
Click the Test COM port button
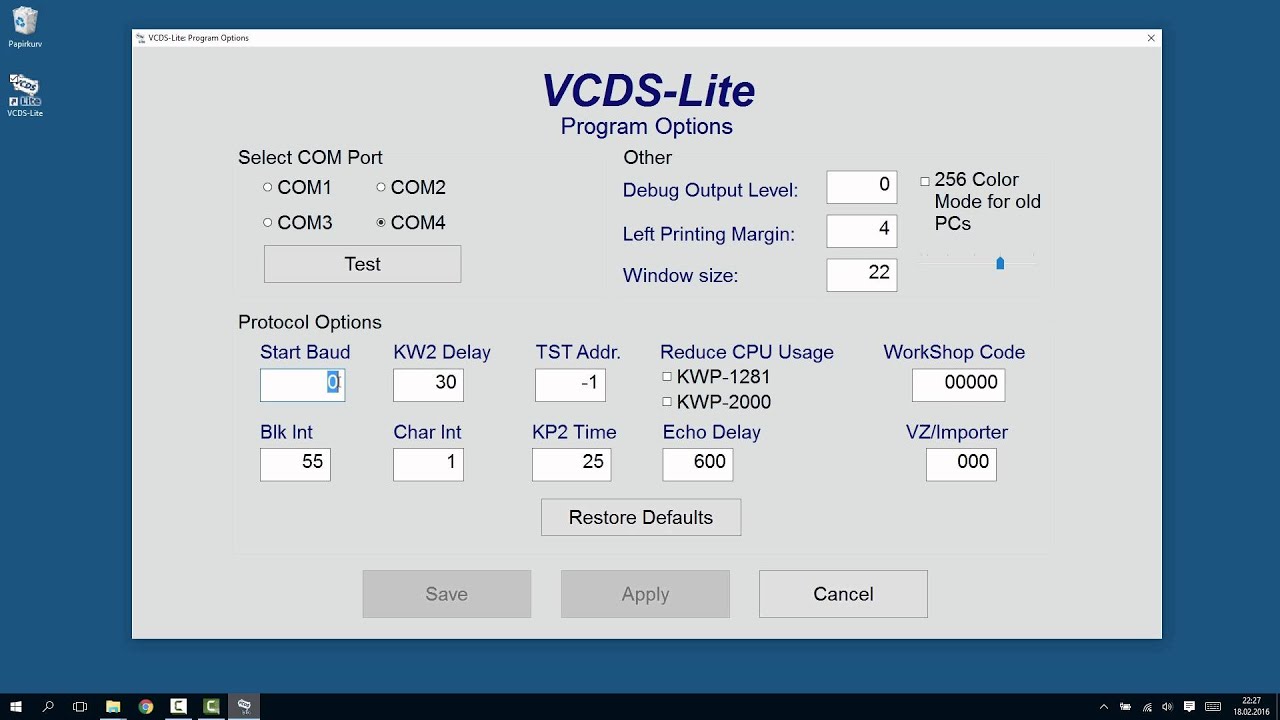click(362, 264)
